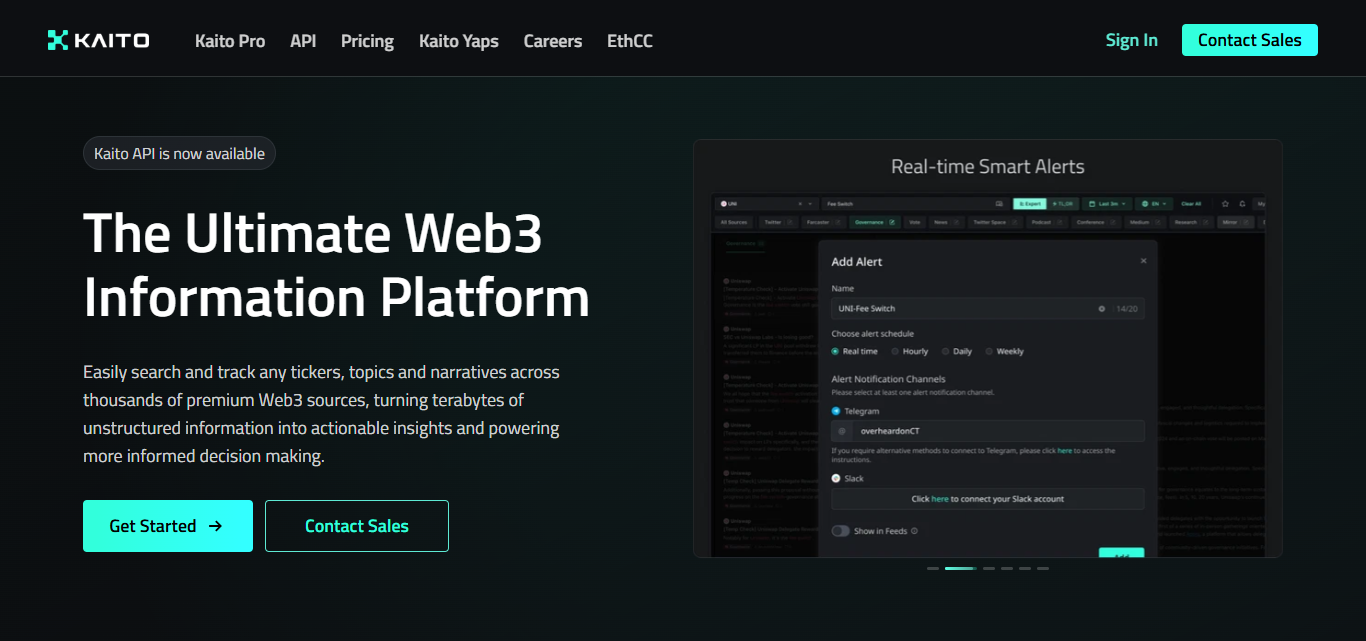Select the News source tab
The image size is (1366, 641).
click(x=946, y=222)
